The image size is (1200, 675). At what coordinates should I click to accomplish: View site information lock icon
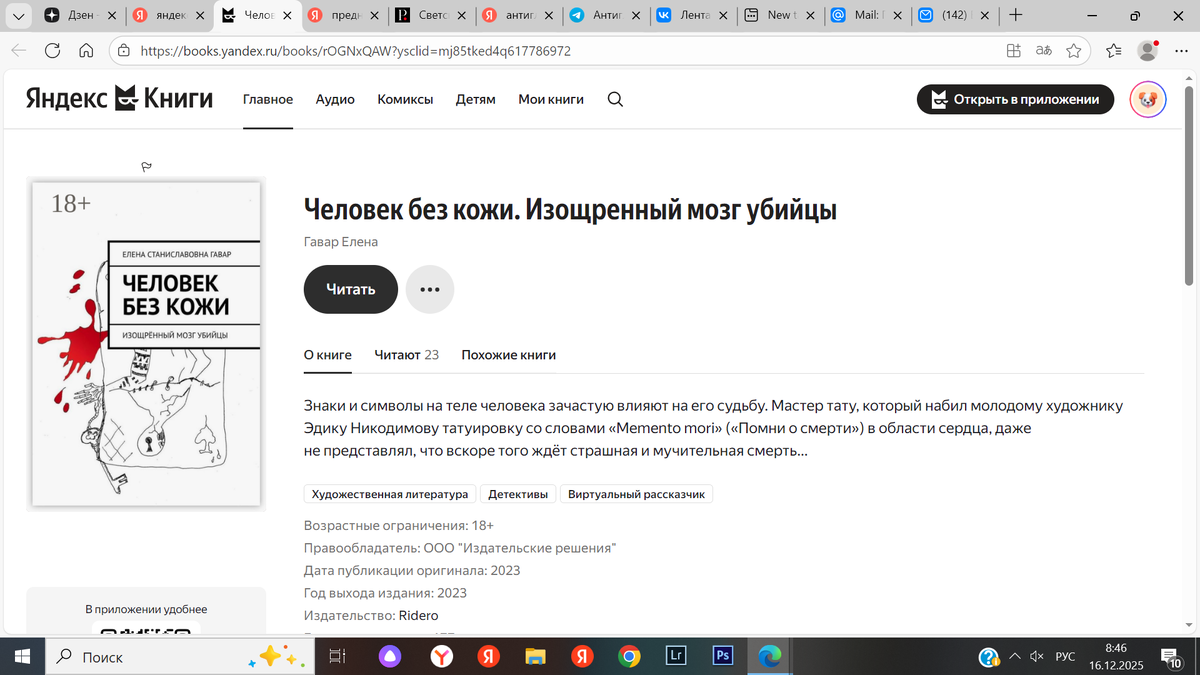pos(124,51)
